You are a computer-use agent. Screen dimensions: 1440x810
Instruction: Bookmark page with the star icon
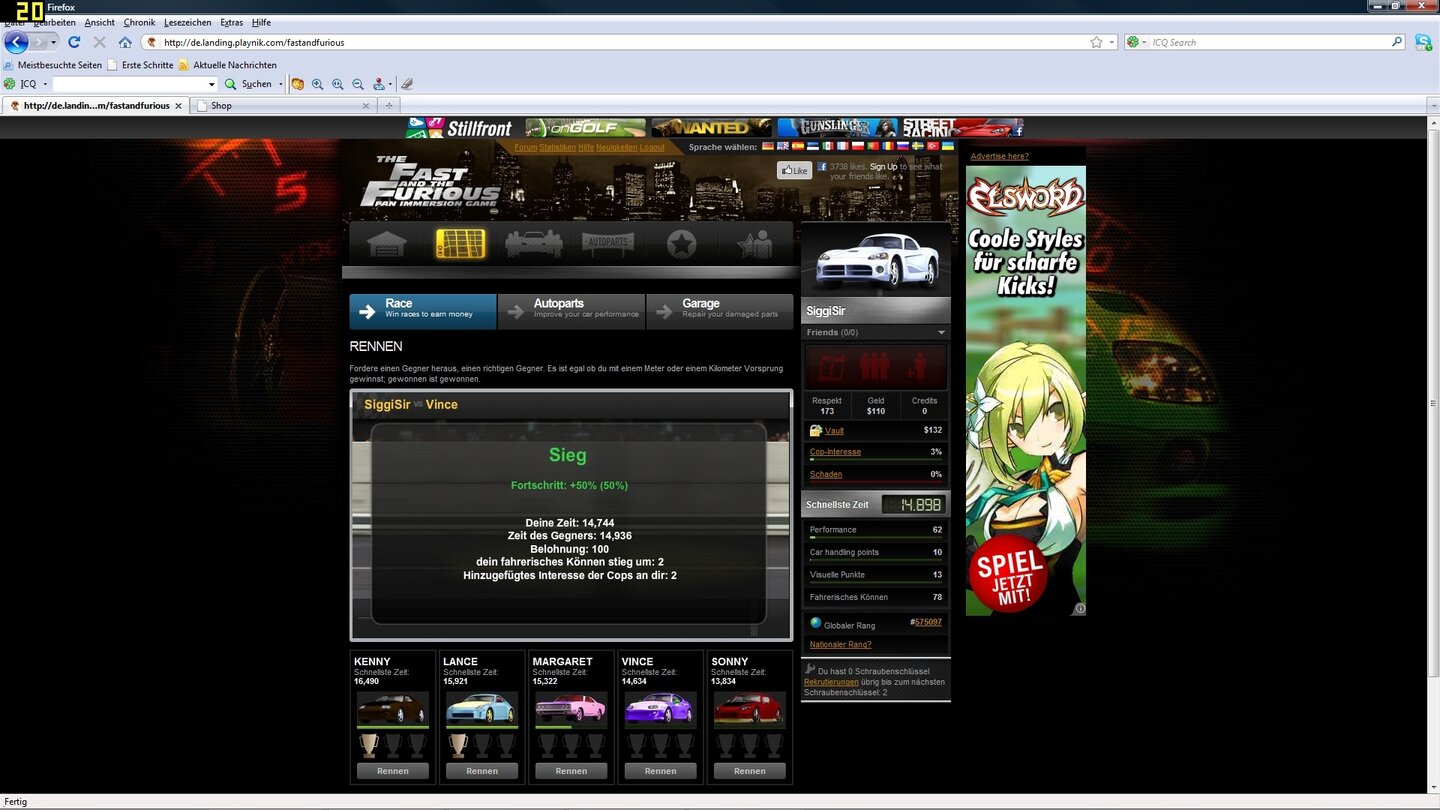1096,42
